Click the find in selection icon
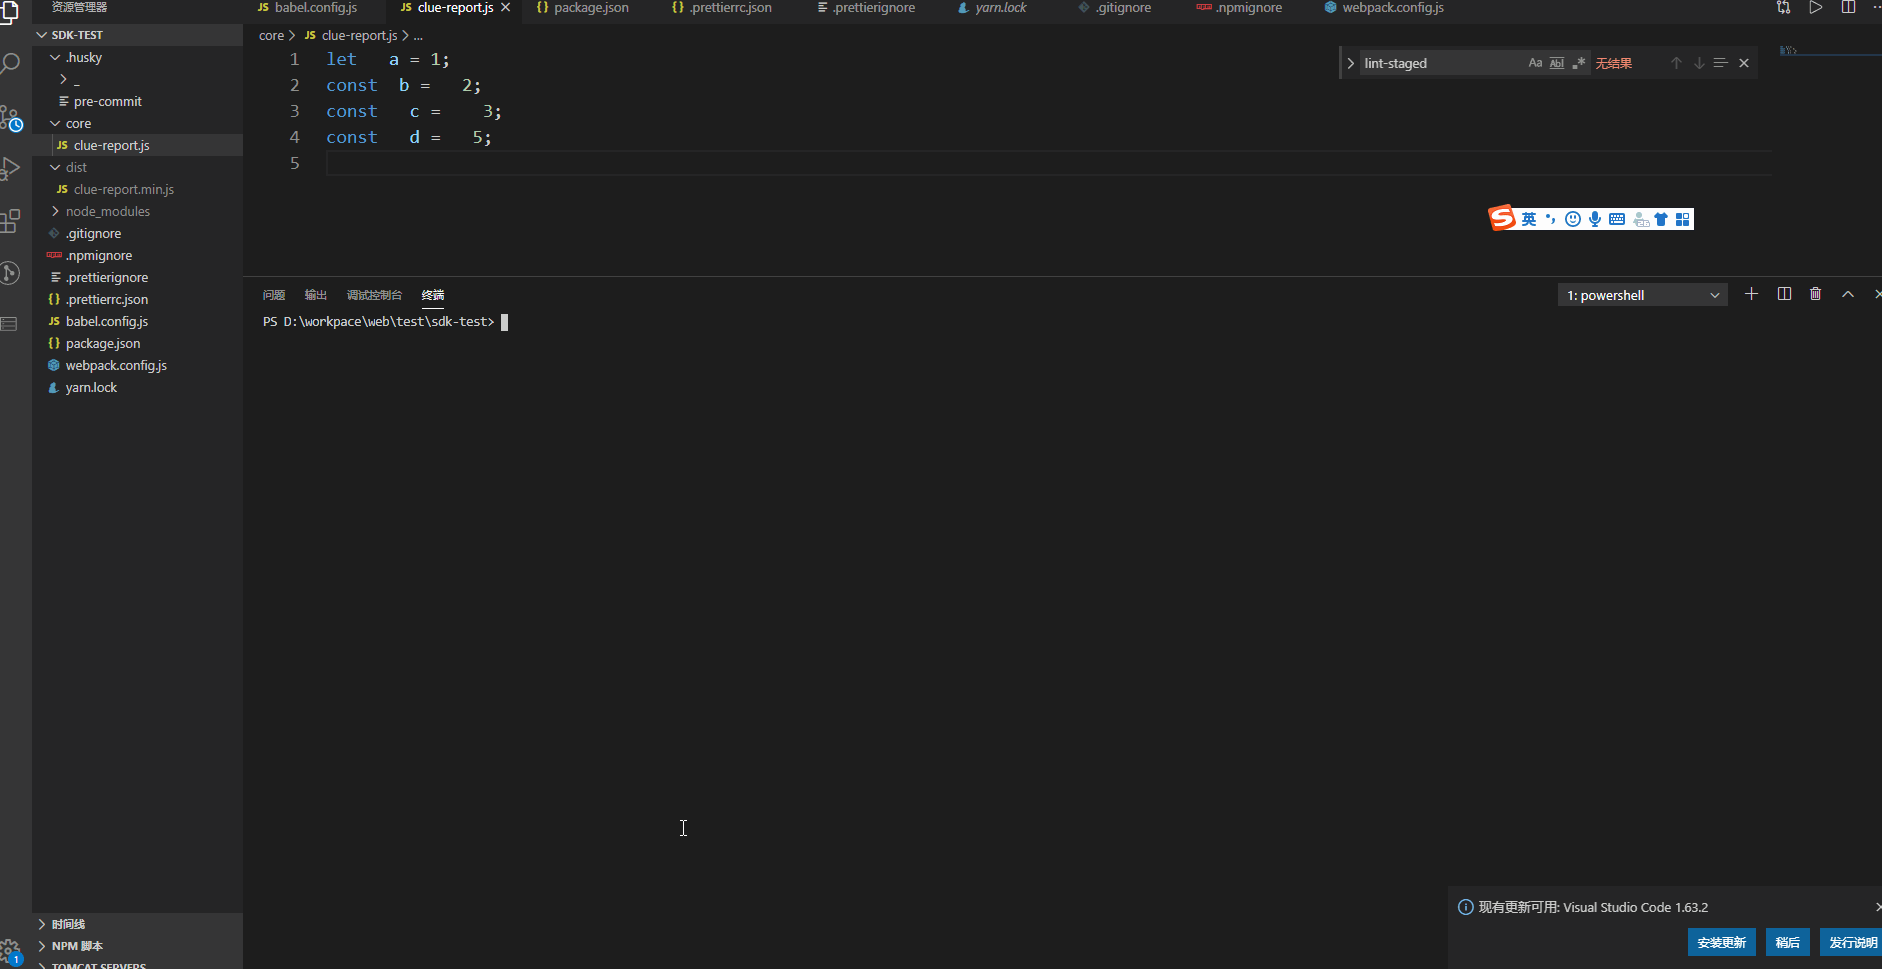Image resolution: width=1882 pixels, height=969 pixels. 1720,63
